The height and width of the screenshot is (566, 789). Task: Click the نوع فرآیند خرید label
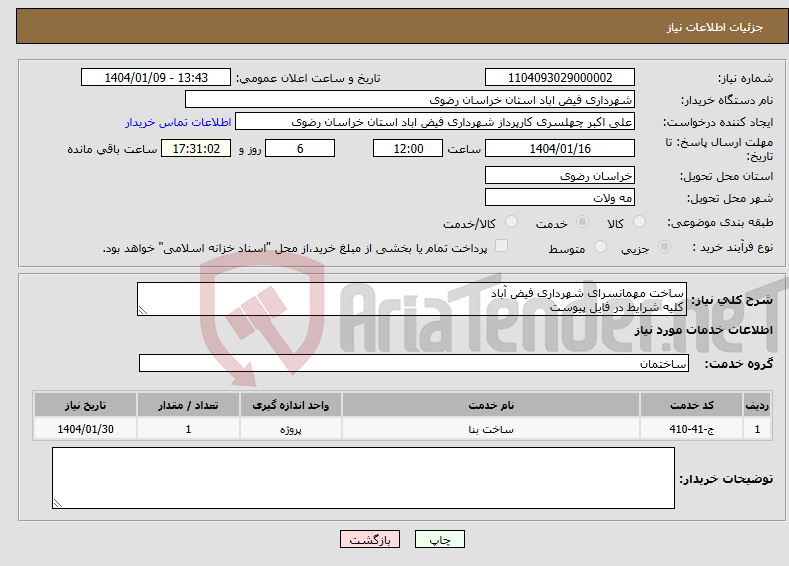click(x=733, y=247)
